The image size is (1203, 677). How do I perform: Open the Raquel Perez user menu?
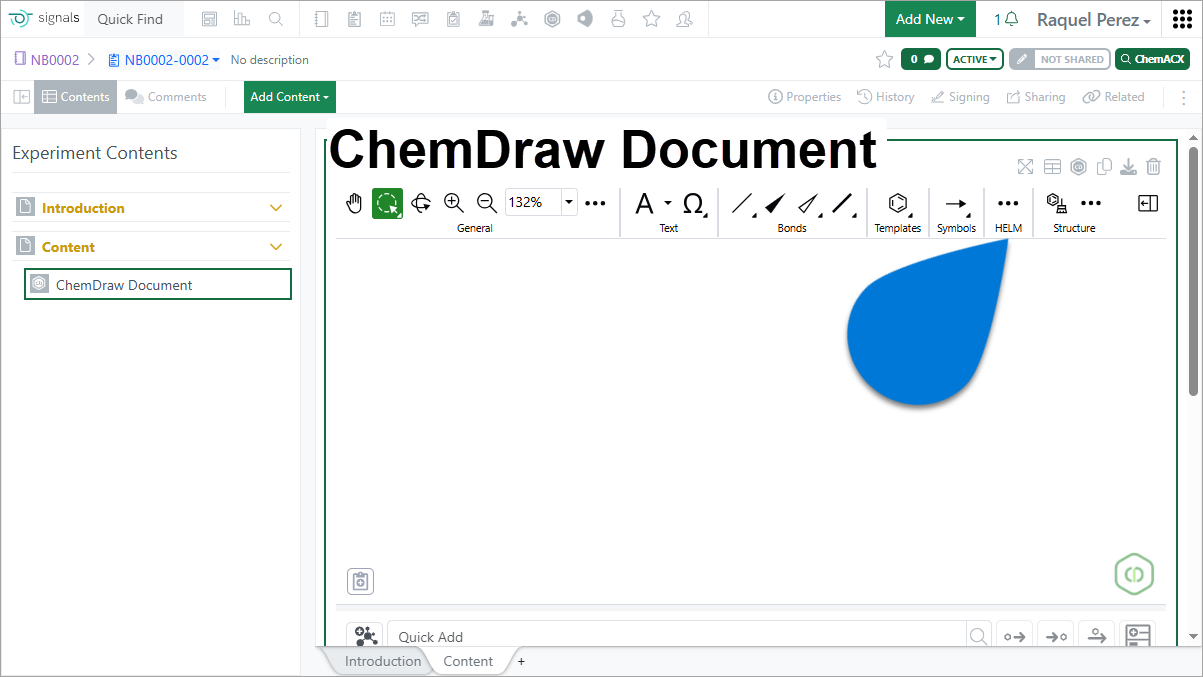(x=1093, y=19)
